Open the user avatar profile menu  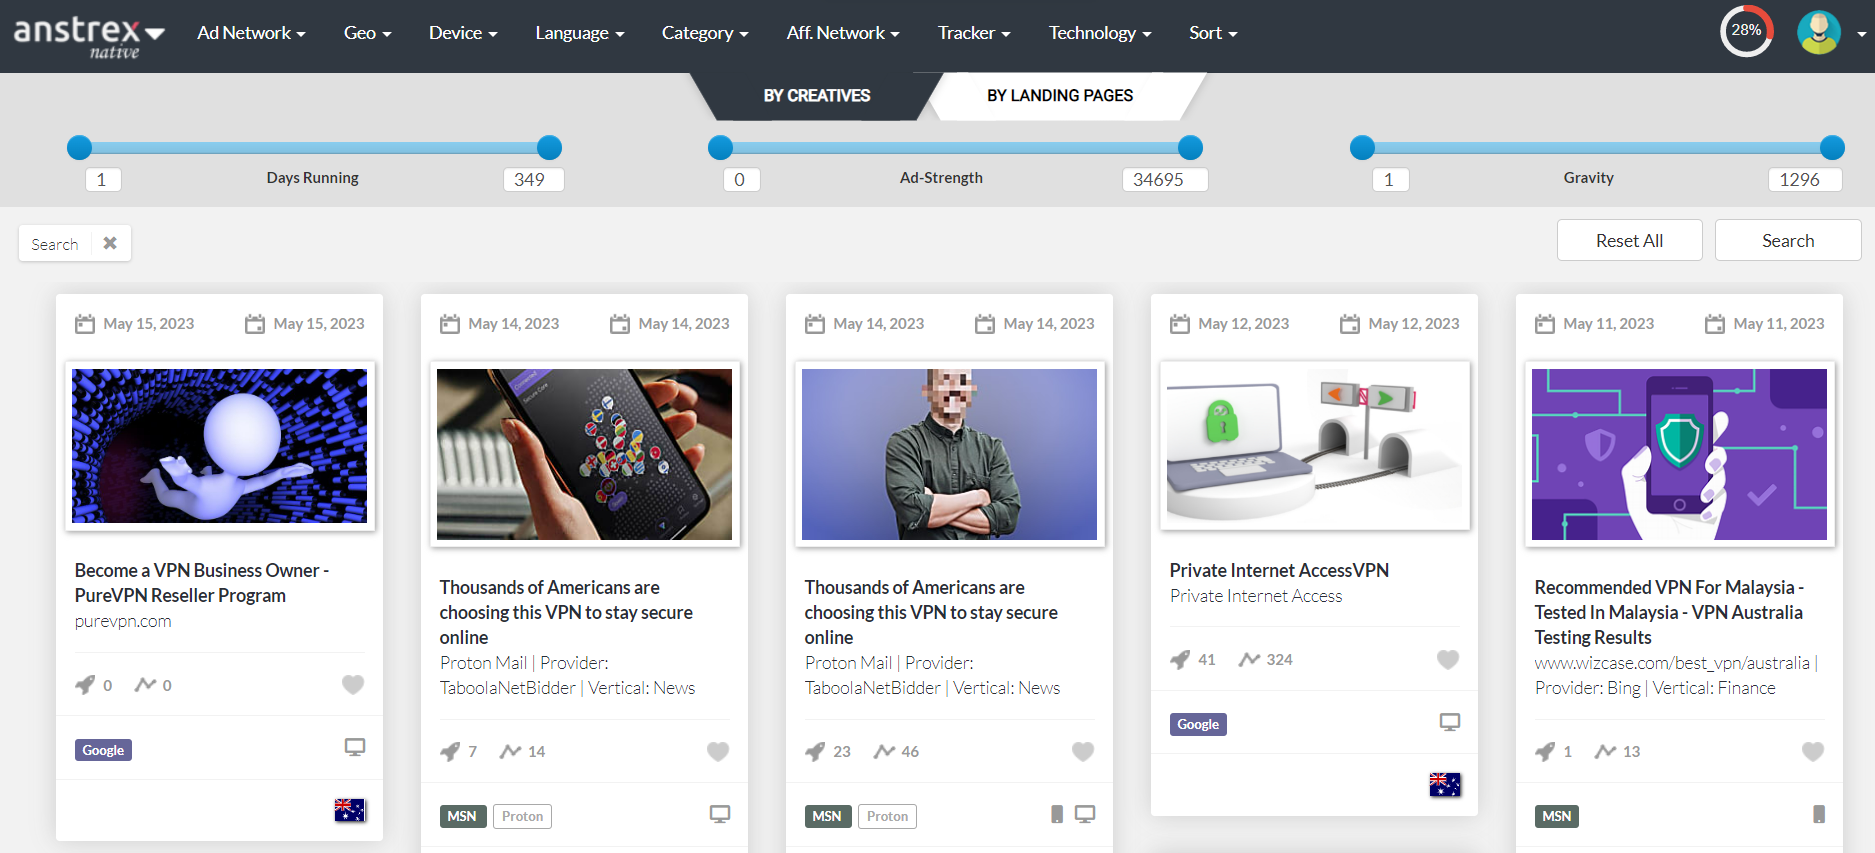1819,33
